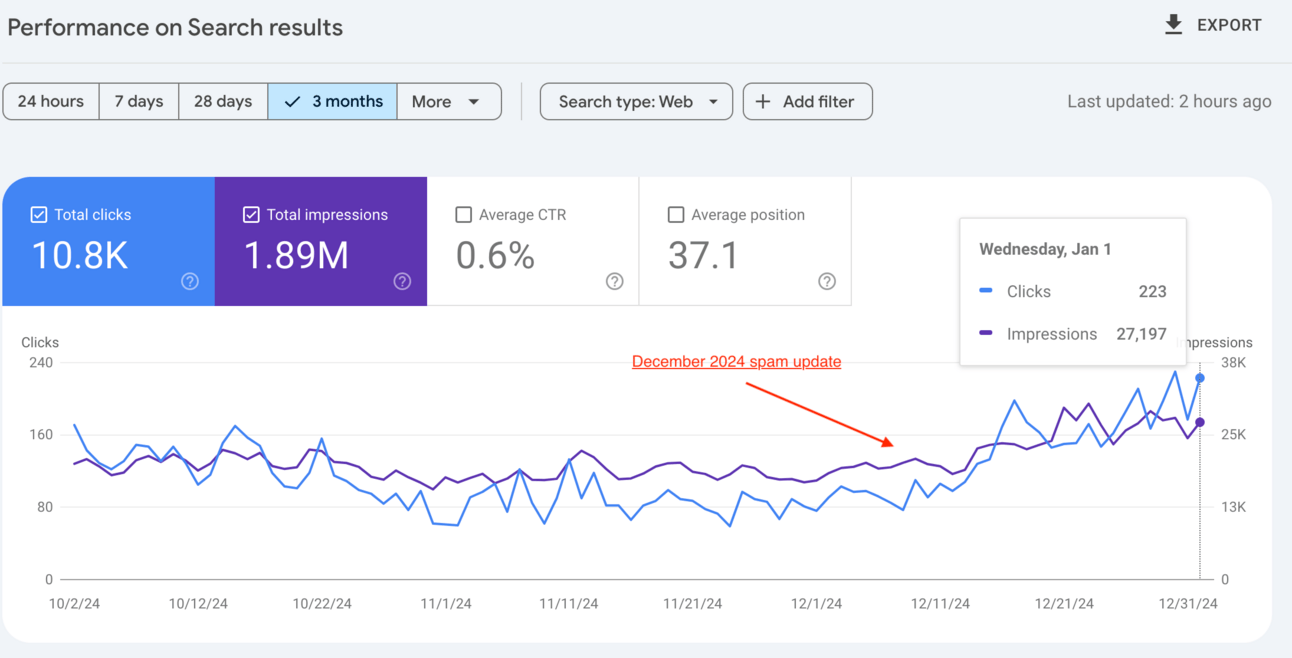Select the 28 days range

[223, 101]
